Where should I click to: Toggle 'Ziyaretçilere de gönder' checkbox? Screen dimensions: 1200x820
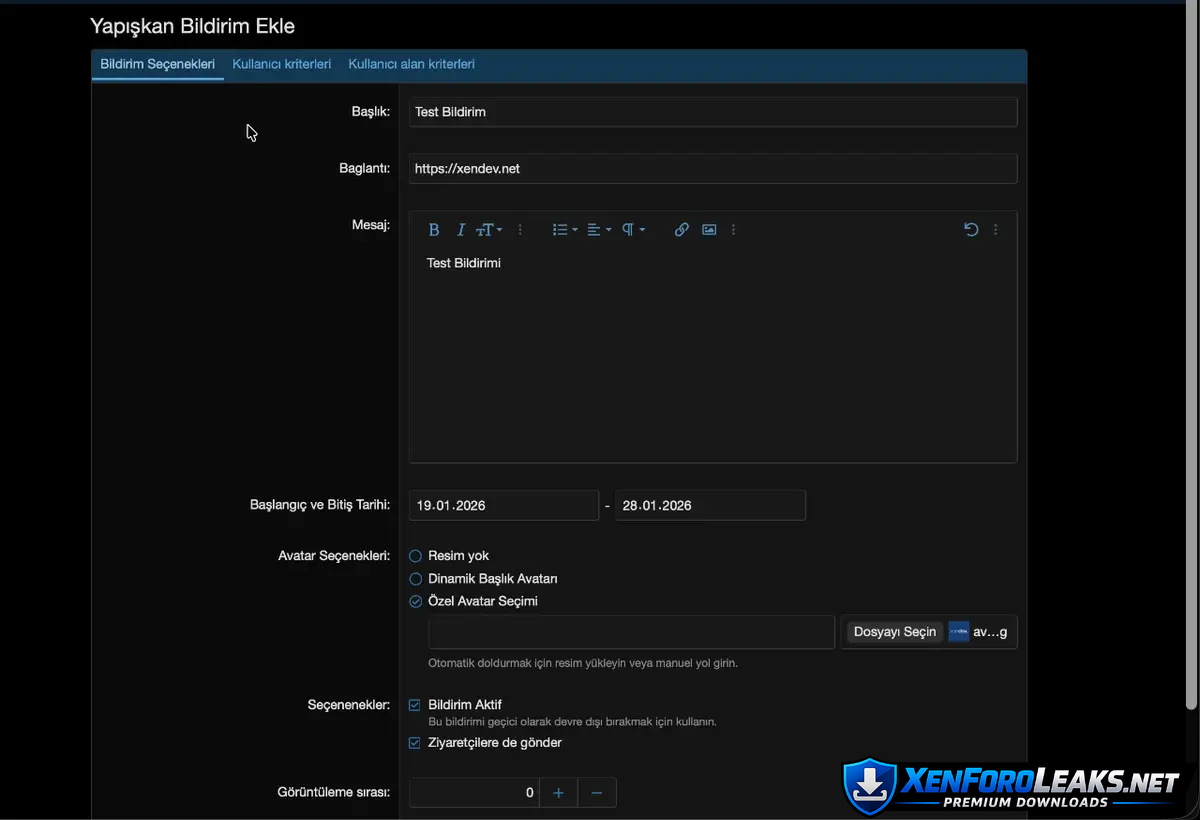415,743
